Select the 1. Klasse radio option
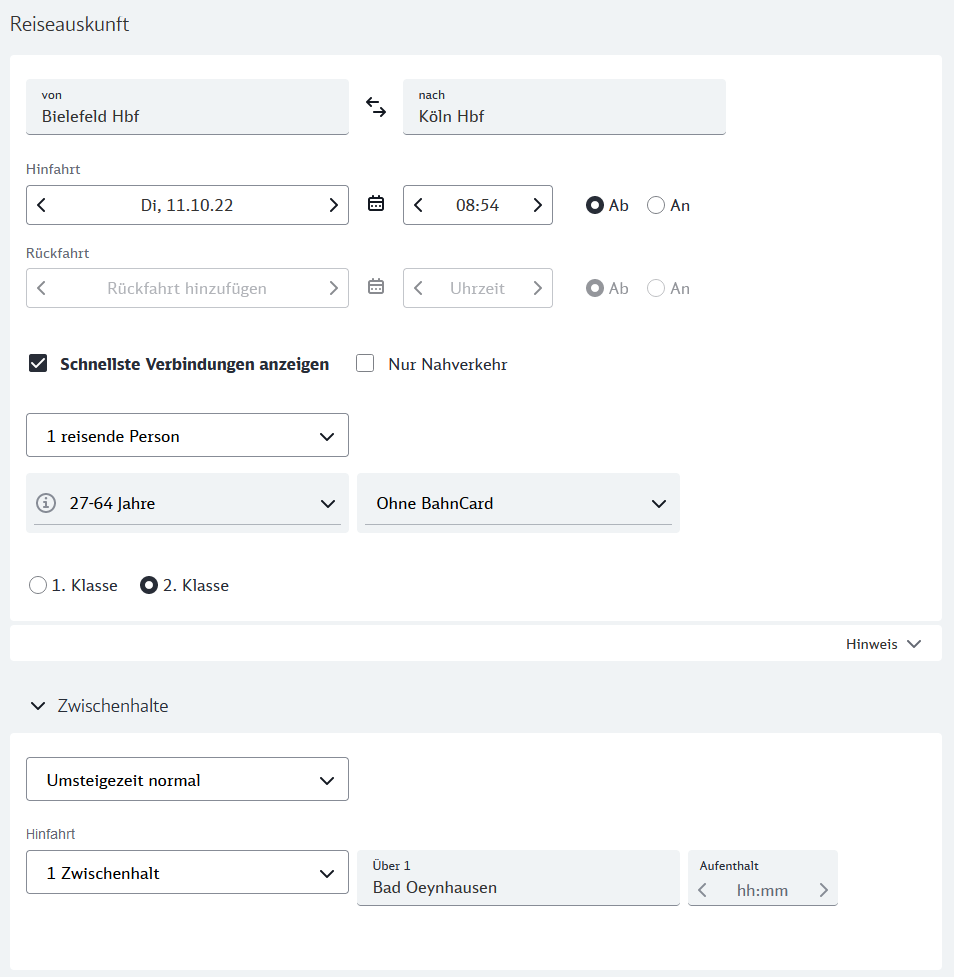Image resolution: width=954 pixels, height=977 pixels. (x=38, y=586)
